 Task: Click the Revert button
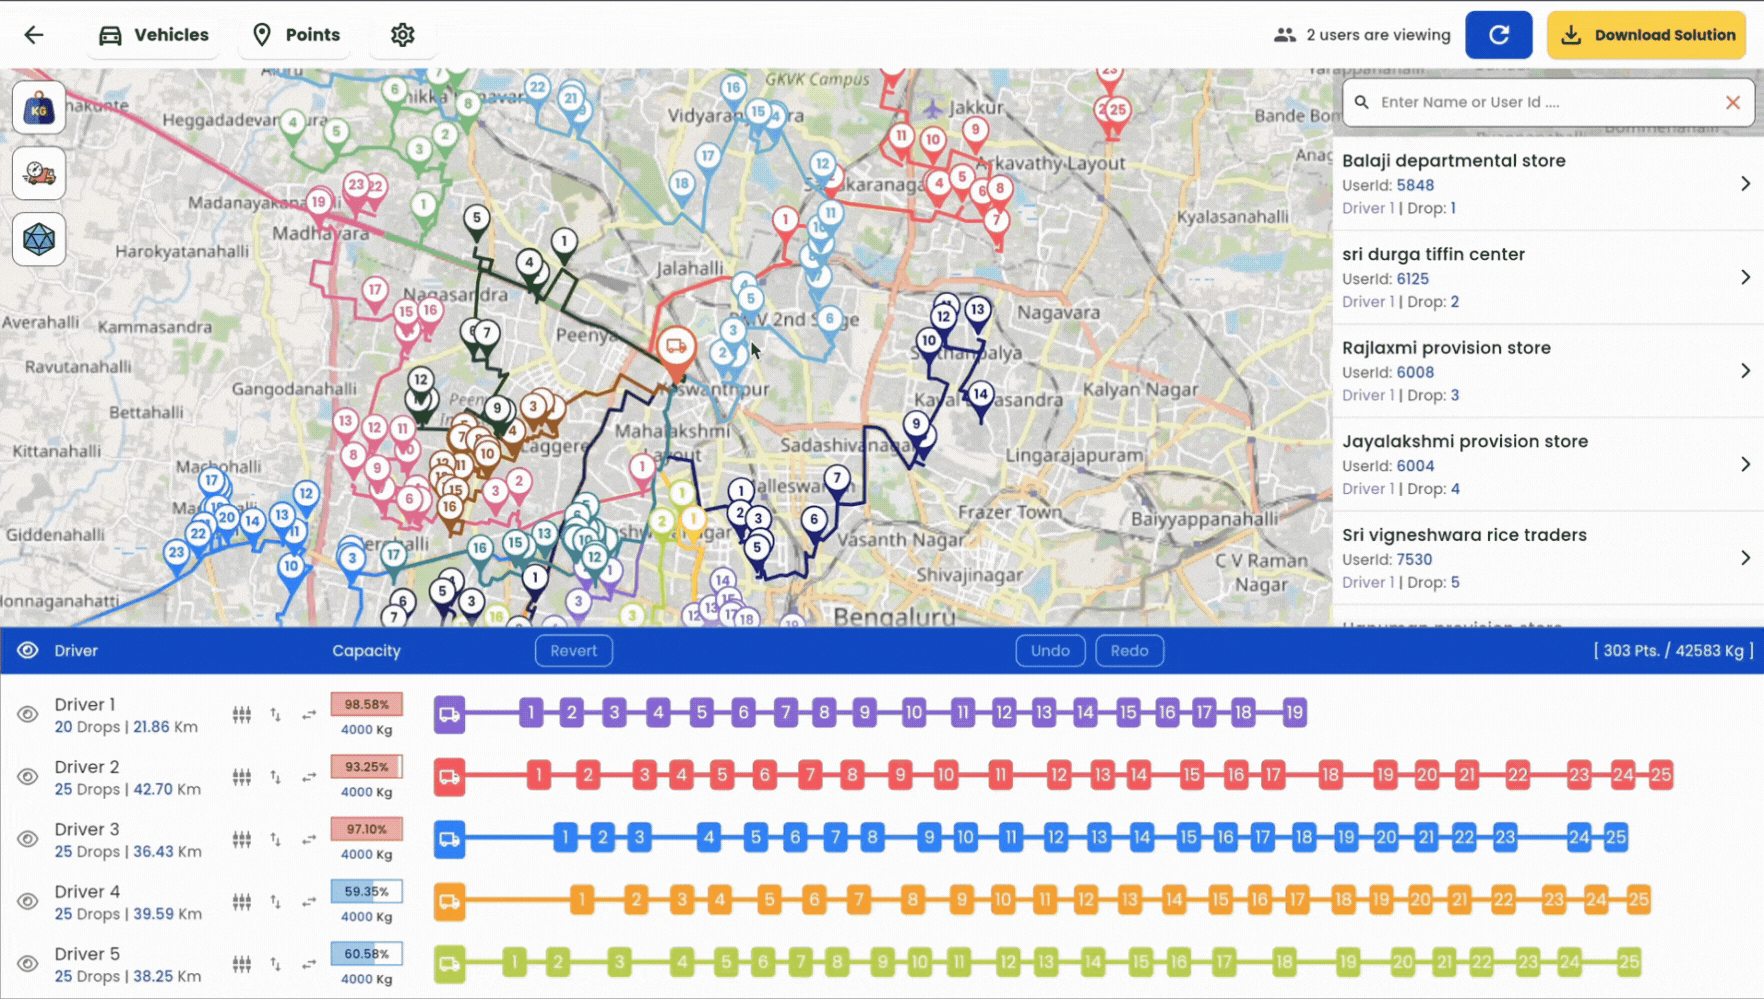[574, 651]
